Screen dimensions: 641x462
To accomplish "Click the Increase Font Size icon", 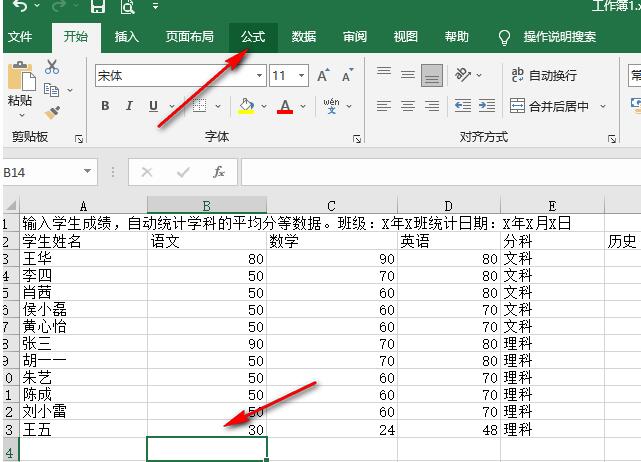I will coord(323,76).
